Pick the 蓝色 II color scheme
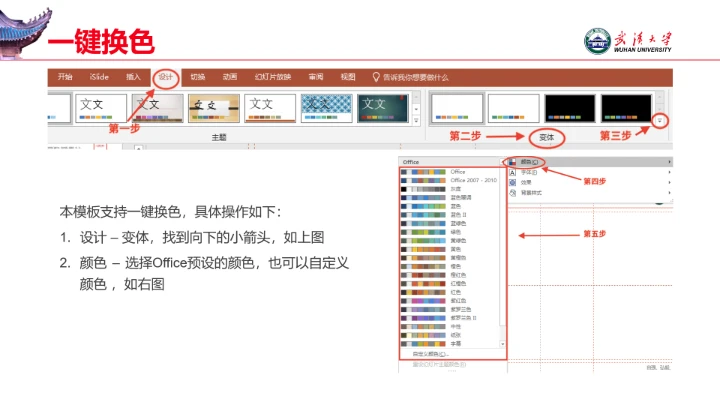The width and height of the screenshot is (720, 405). pos(449,215)
